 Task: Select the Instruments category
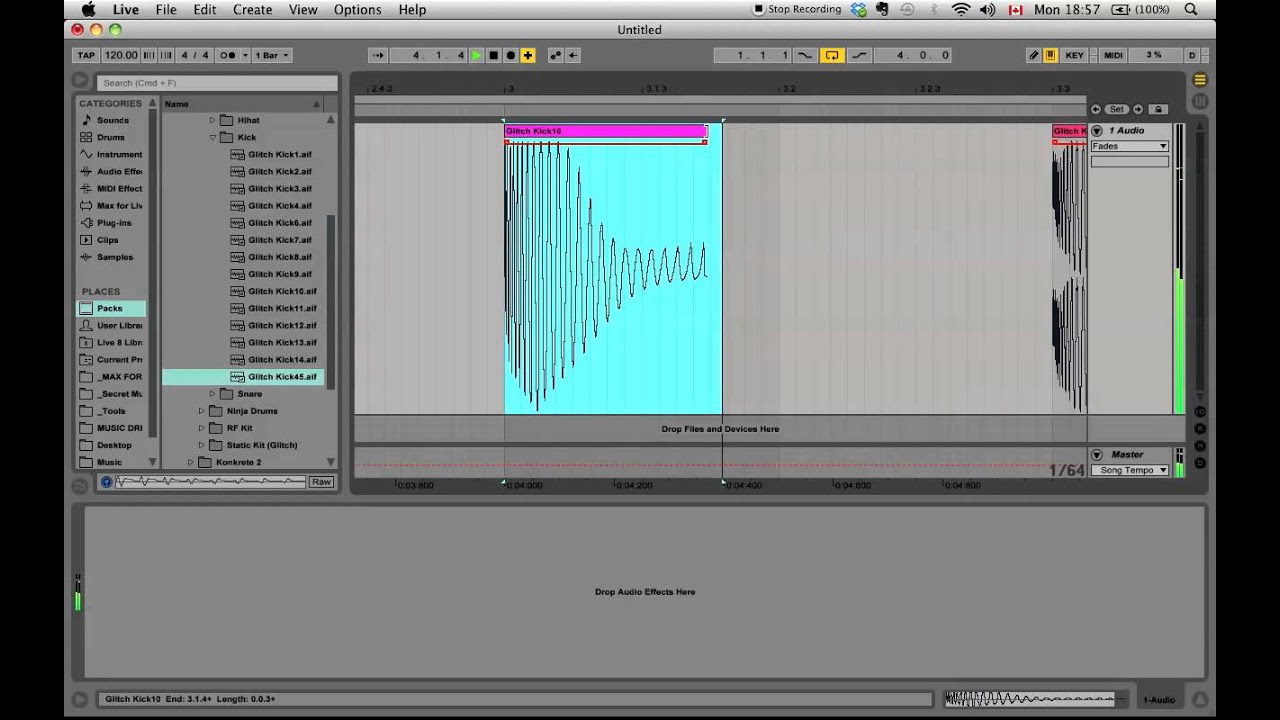pyautogui.click(x=112, y=154)
